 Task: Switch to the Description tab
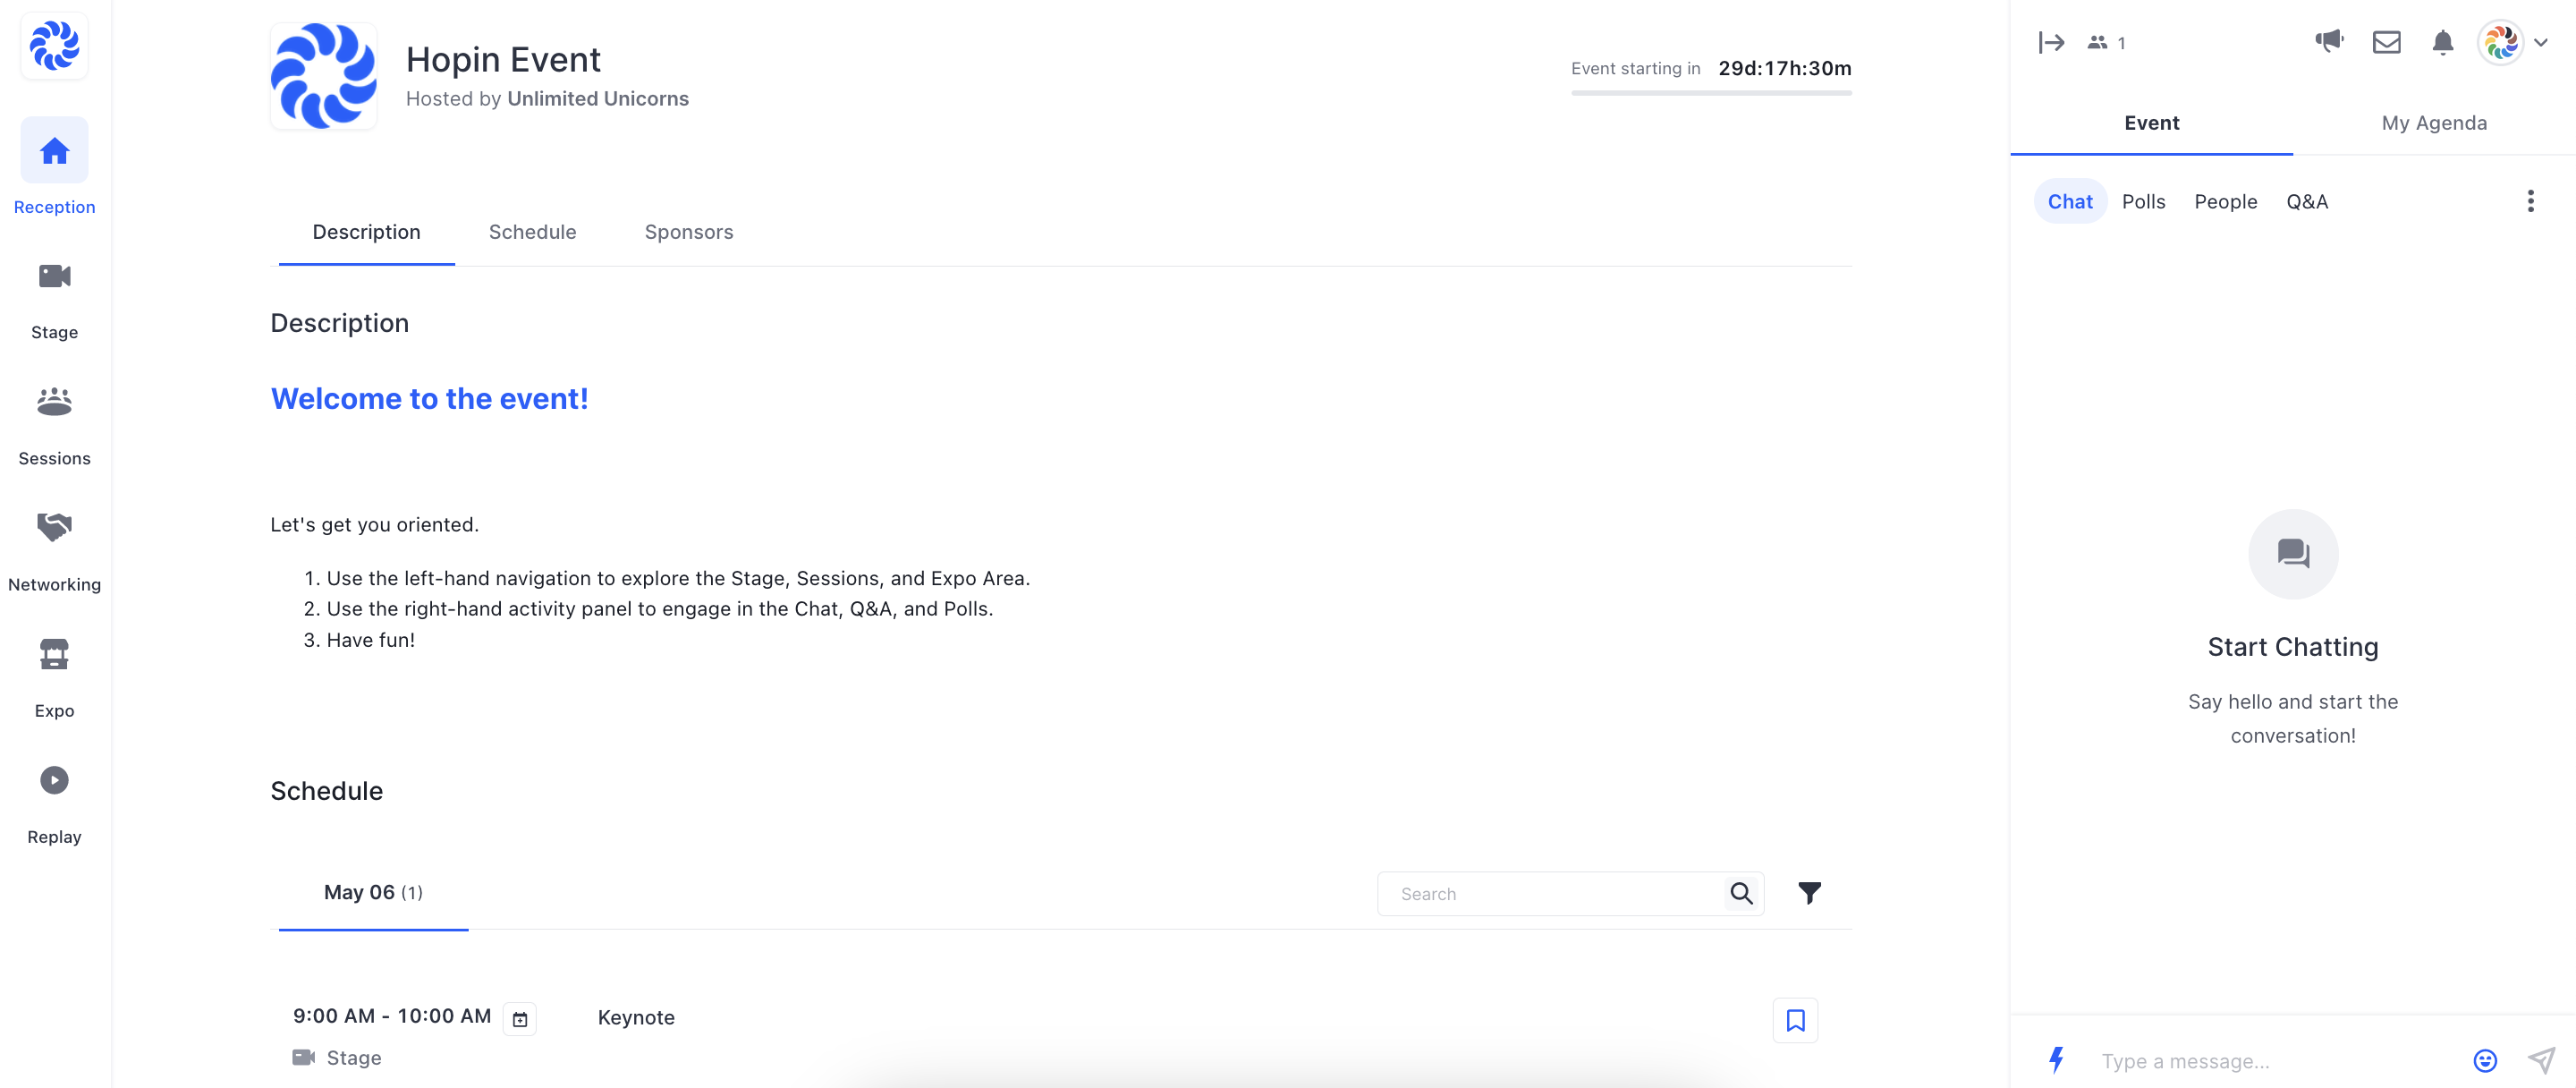(366, 232)
